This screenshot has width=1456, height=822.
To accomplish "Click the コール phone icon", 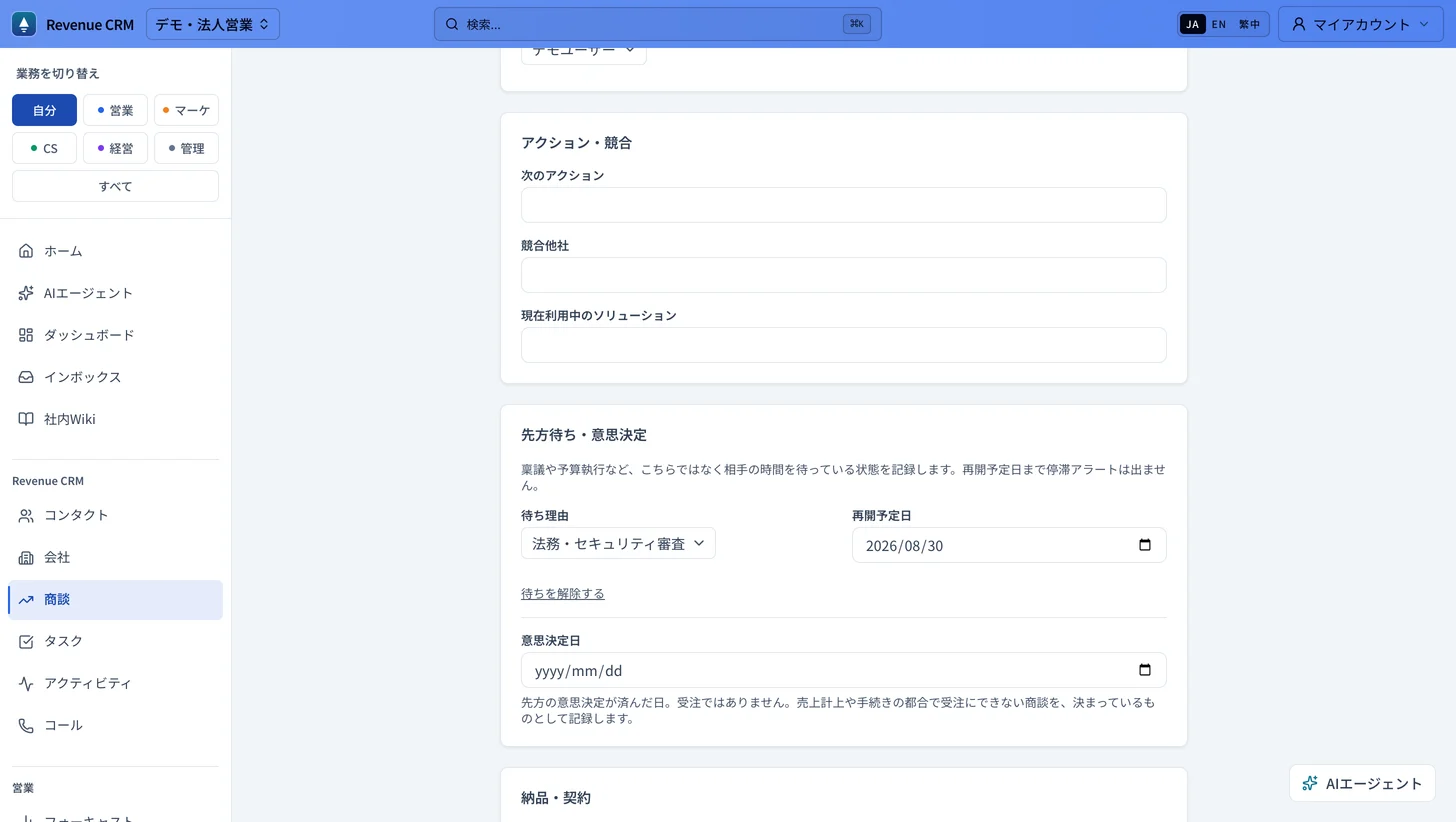I will click(x=26, y=725).
